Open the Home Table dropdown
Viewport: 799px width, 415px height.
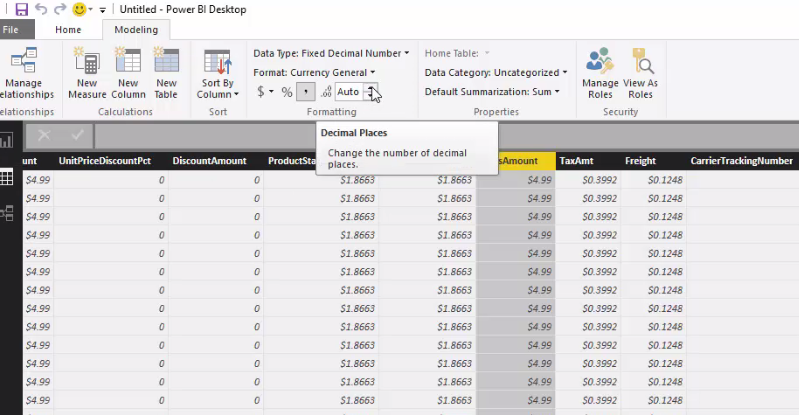coord(457,53)
